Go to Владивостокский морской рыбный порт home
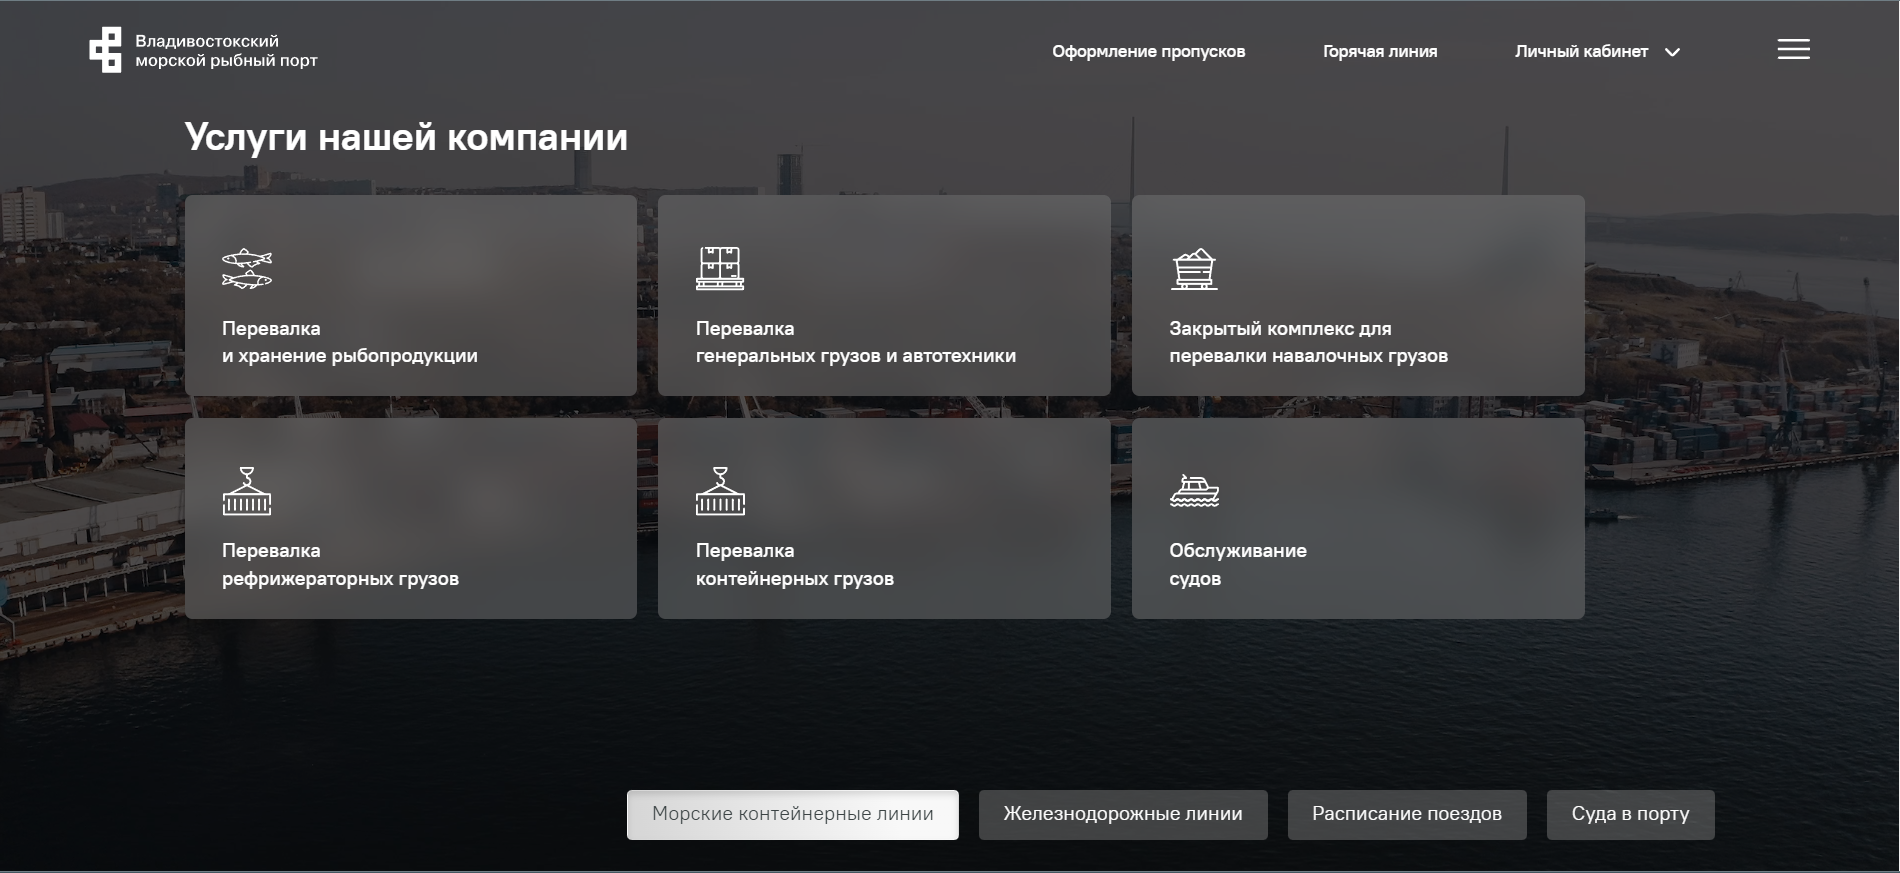Screen dimensions: 1900x873 coord(204,50)
